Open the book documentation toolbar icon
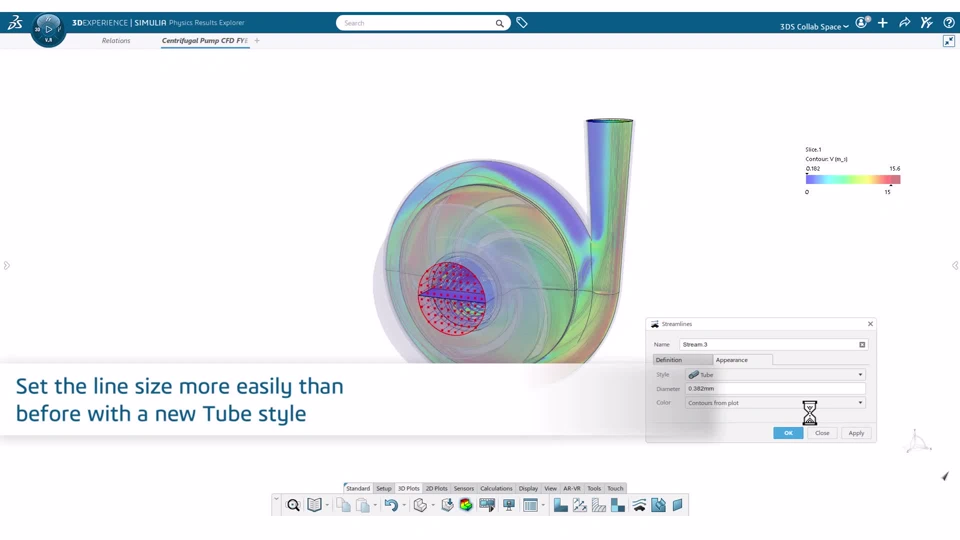 click(314, 505)
